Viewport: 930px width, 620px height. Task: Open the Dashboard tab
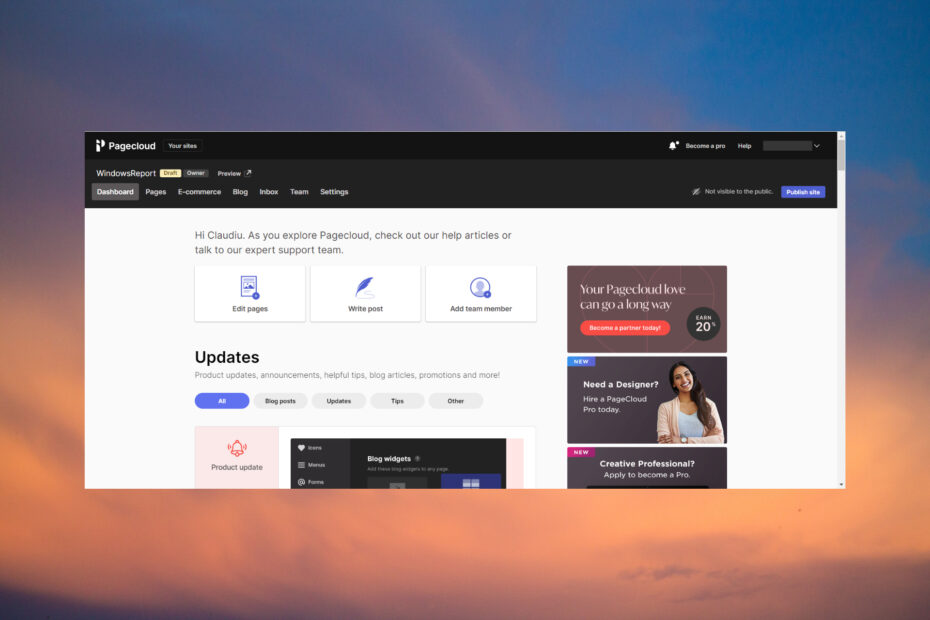coord(115,192)
